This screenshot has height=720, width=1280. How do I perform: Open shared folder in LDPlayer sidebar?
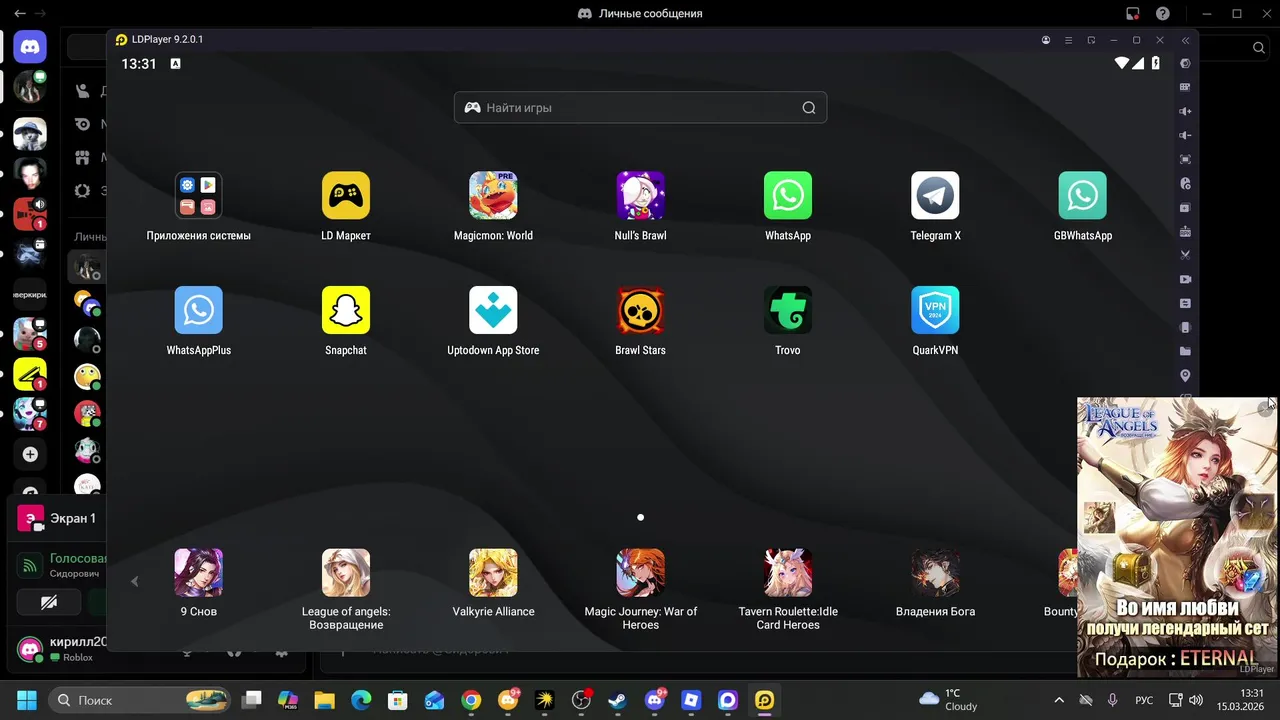(x=1185, y=351)
